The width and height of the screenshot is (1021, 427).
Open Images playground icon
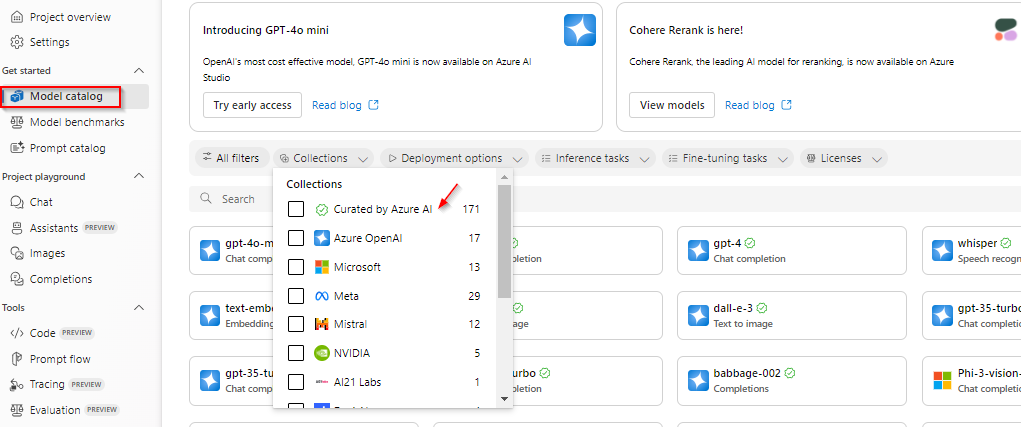coord(17,253)
